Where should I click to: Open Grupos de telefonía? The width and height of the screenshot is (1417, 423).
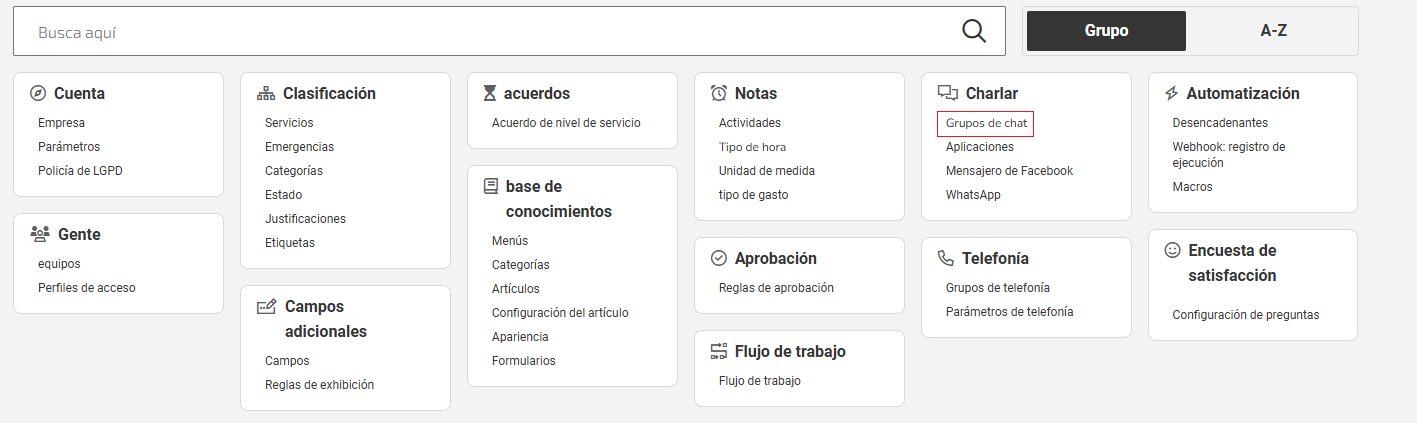point(998,288)
